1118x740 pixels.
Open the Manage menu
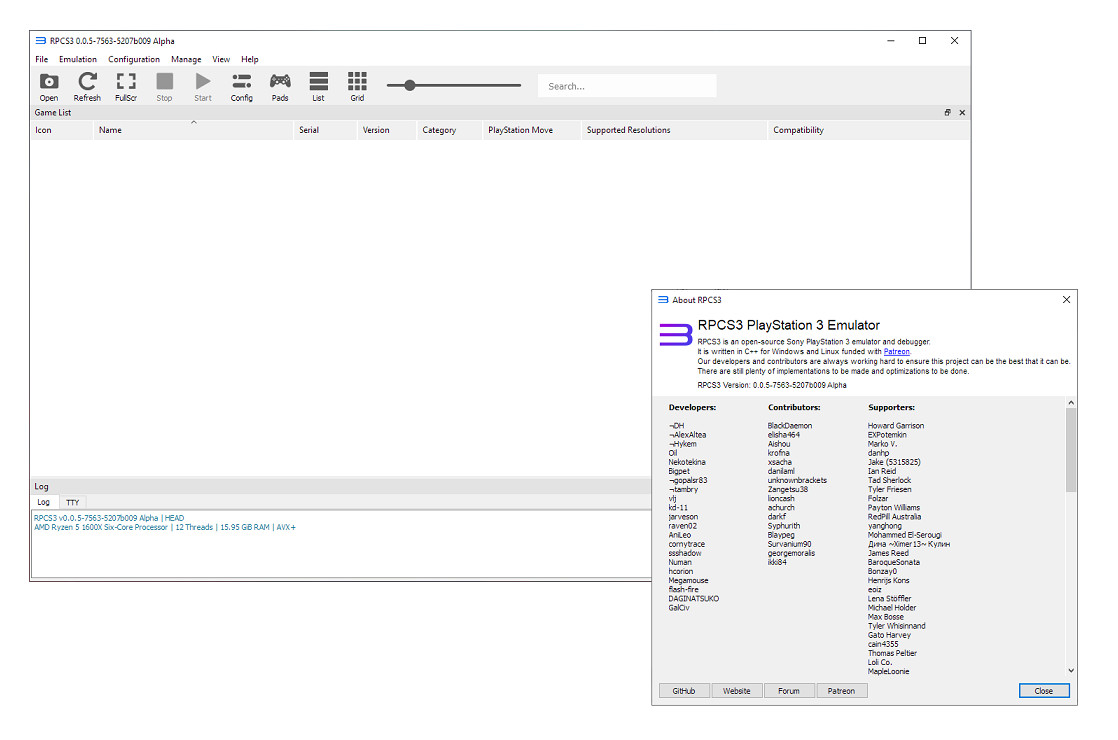click(x=186, y=59)
